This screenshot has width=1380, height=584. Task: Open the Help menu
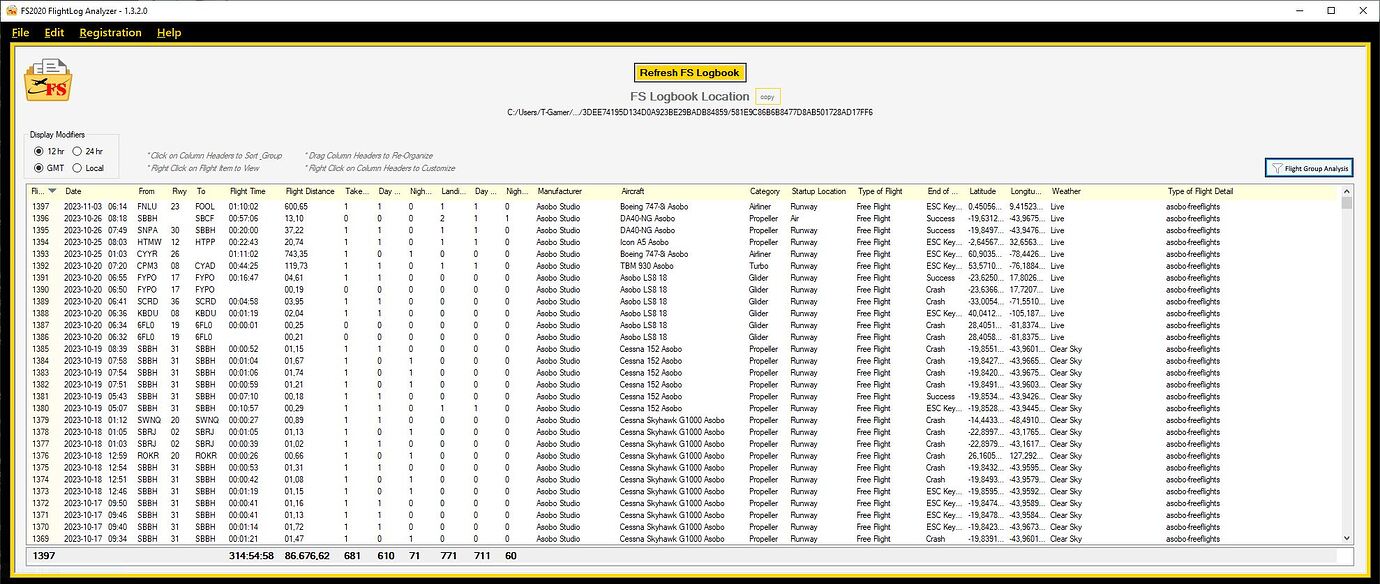tap(169, 32)
